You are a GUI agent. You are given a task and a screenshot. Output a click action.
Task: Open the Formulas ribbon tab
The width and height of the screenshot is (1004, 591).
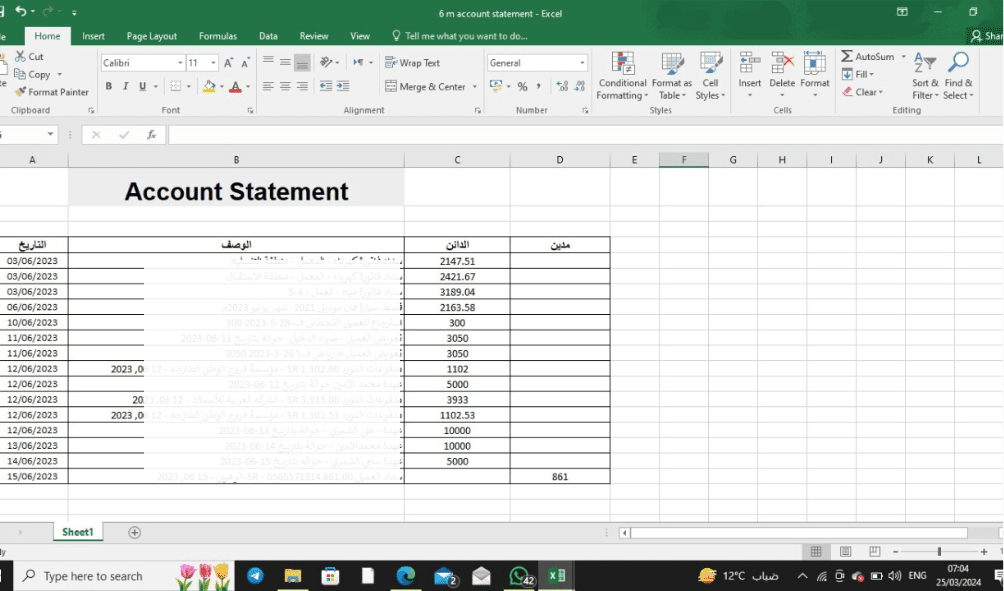click(218, 36)
